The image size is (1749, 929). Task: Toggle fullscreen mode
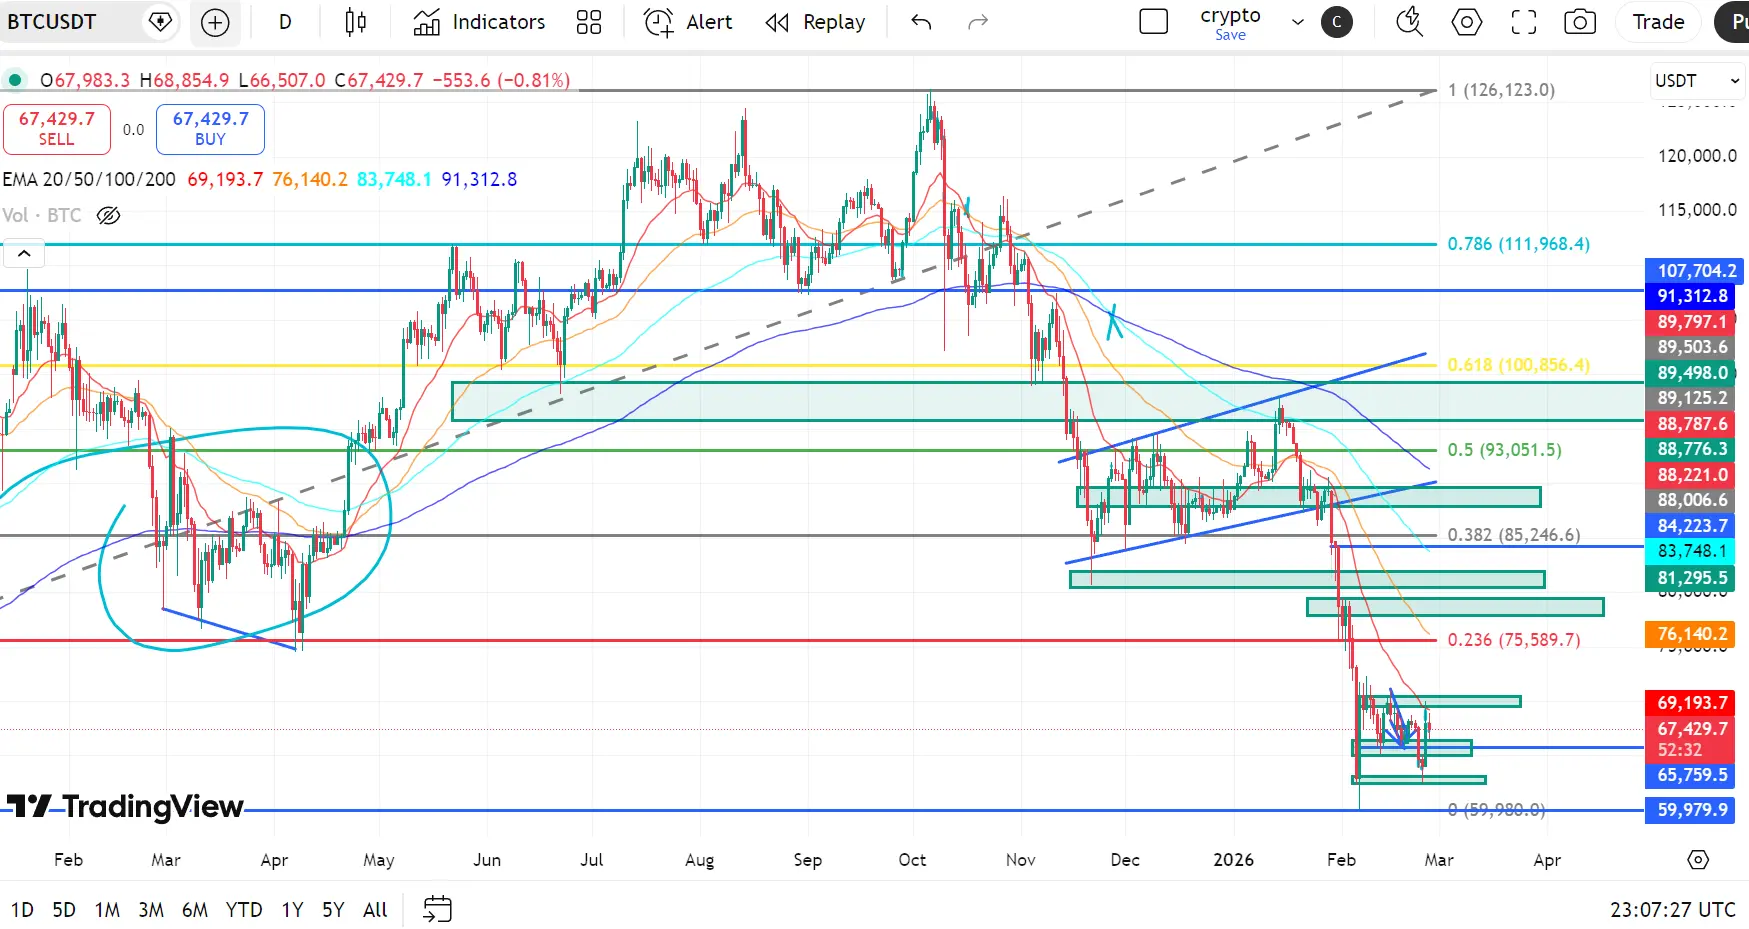coord(1524,22)
